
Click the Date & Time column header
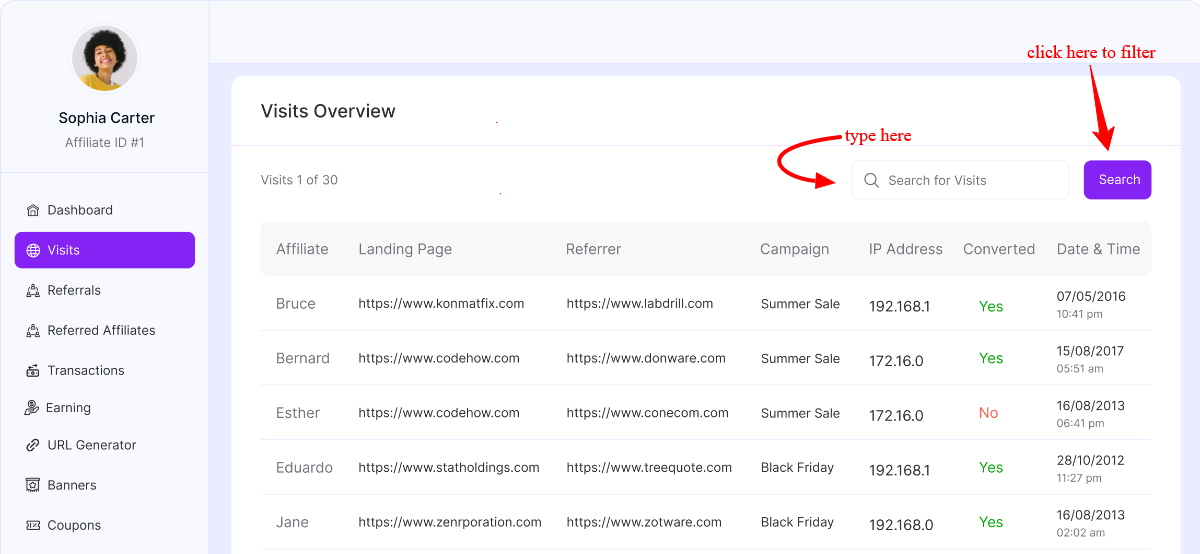click(1098, 249)
